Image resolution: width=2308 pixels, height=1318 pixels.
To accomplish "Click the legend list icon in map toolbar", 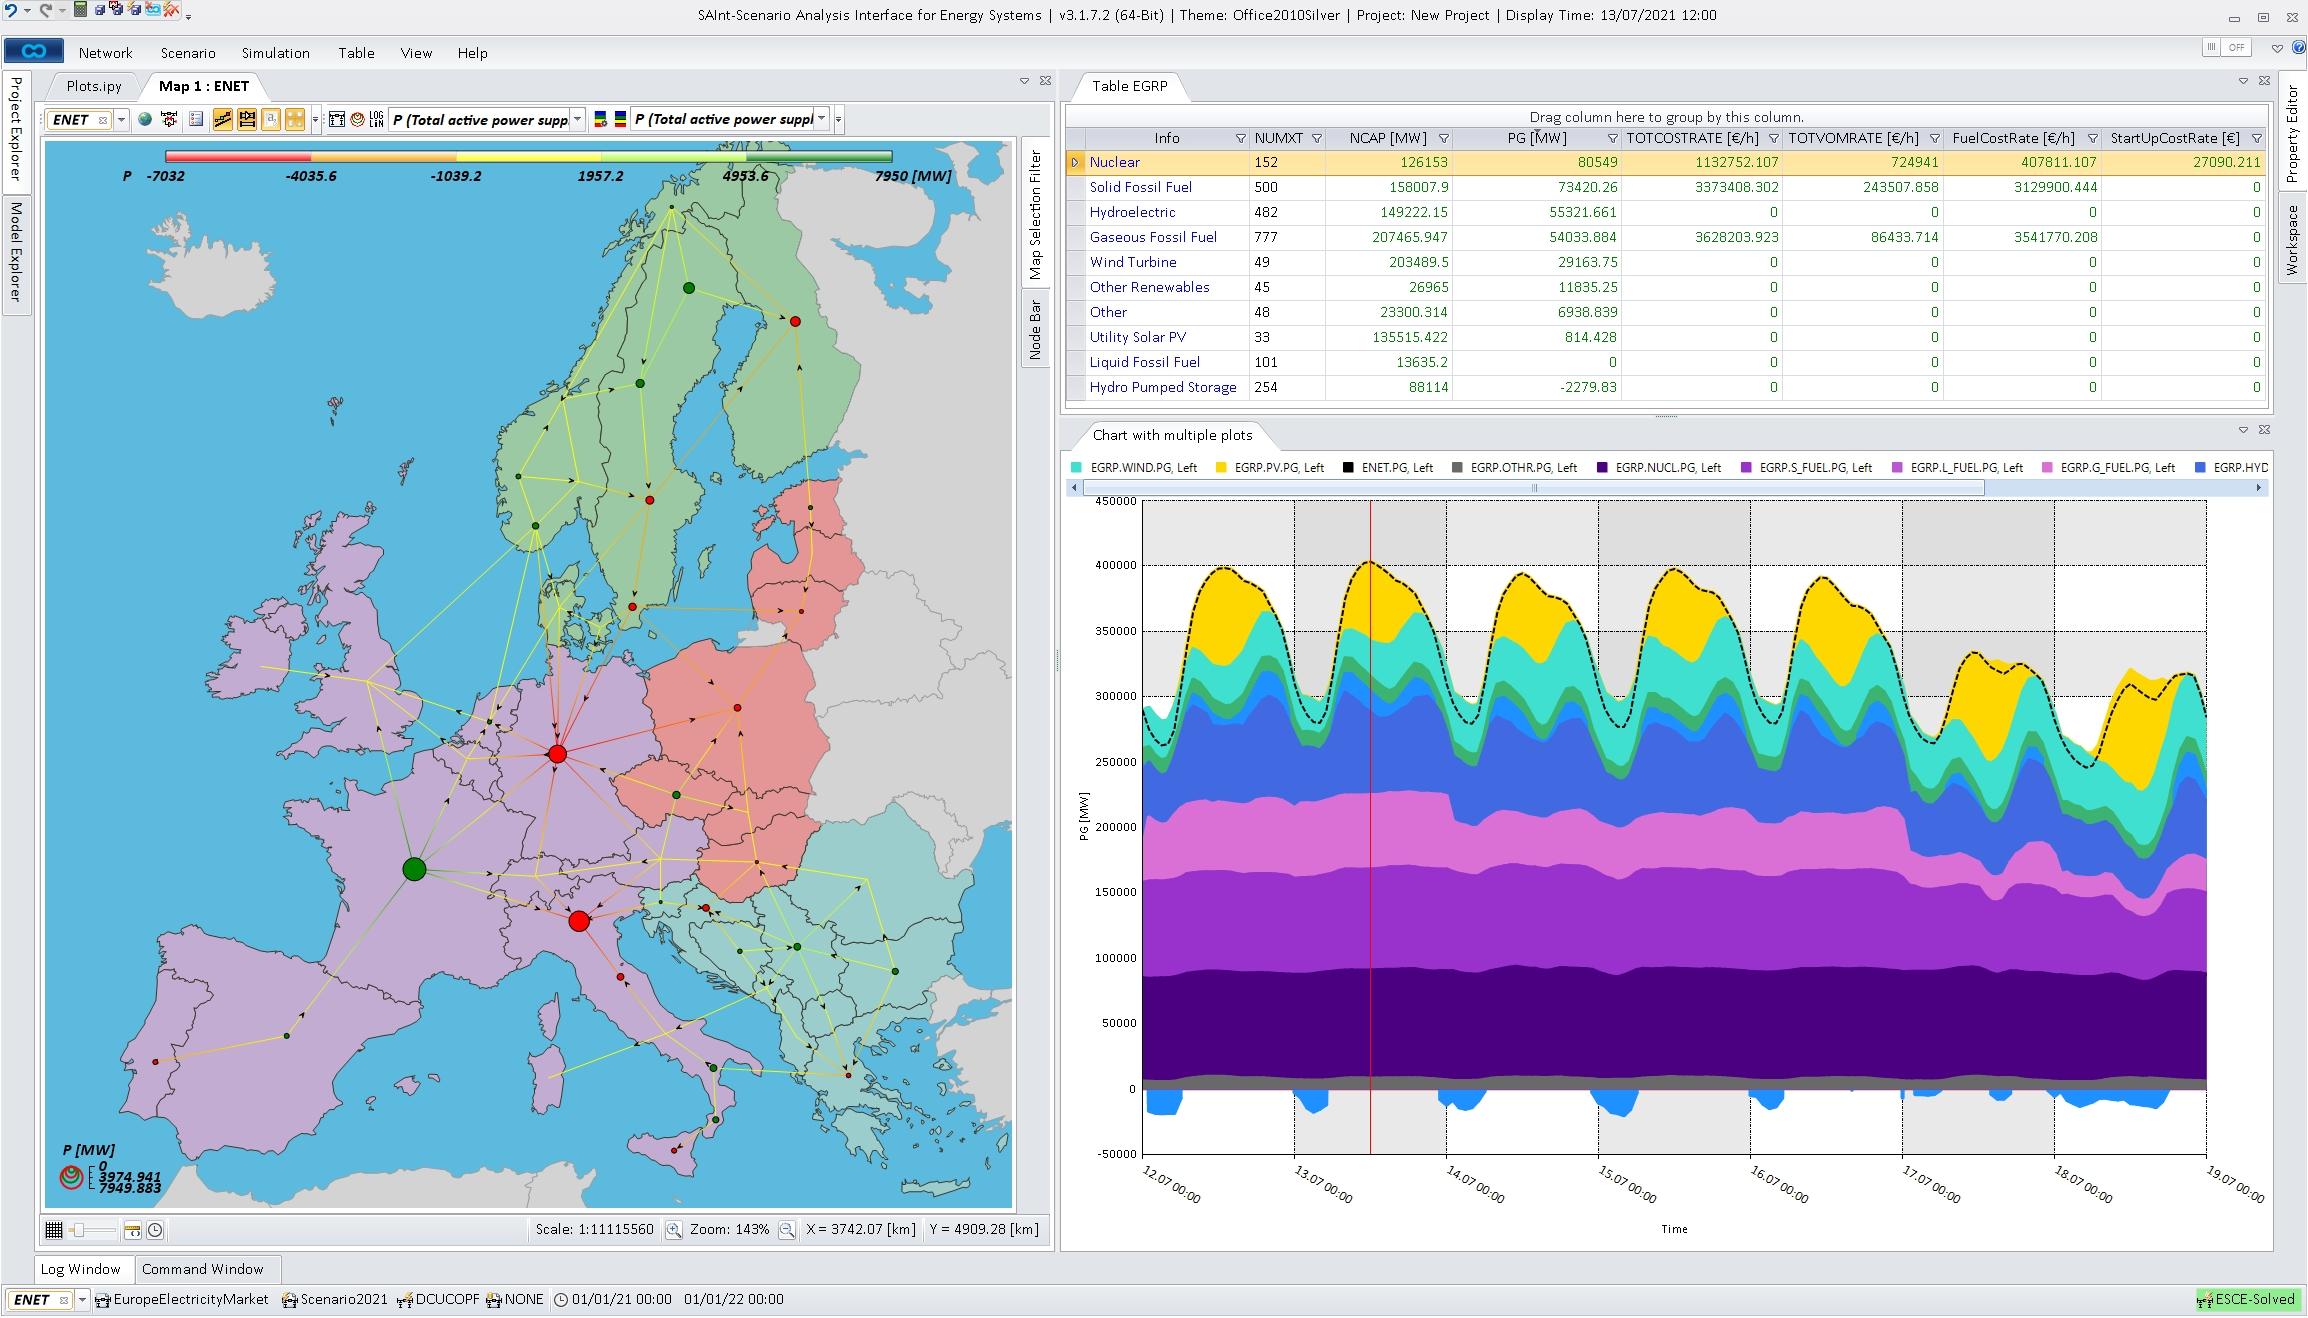I will tap(196, 120).
